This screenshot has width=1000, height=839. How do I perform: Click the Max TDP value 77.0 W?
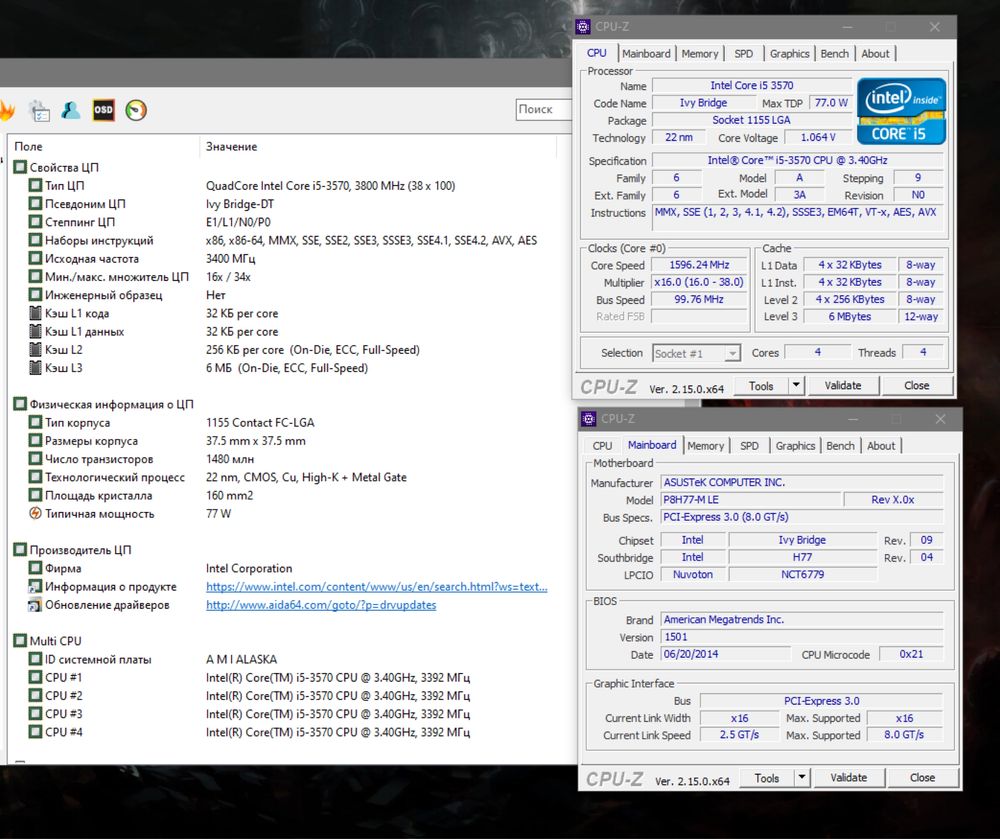[831, 103]
